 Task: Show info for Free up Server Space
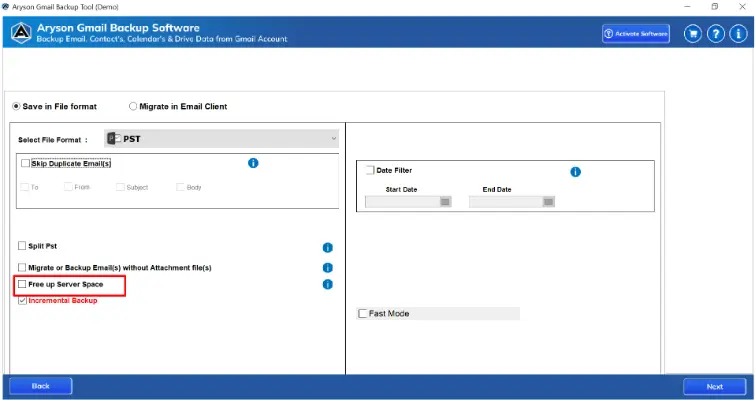327,284
